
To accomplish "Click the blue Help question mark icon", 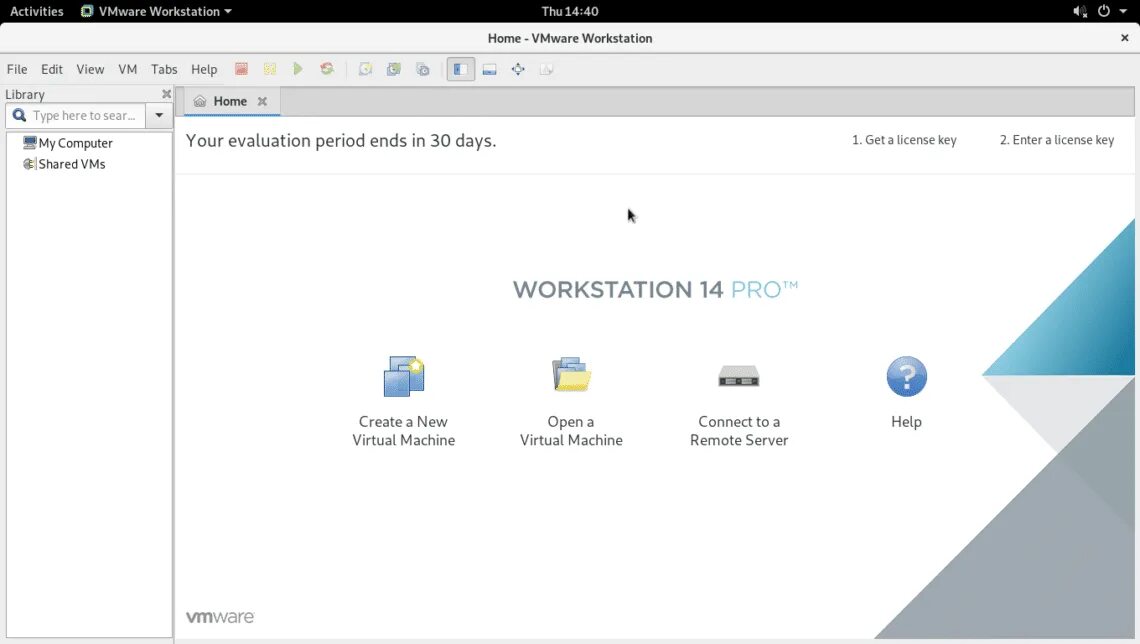I will (907, 376).
